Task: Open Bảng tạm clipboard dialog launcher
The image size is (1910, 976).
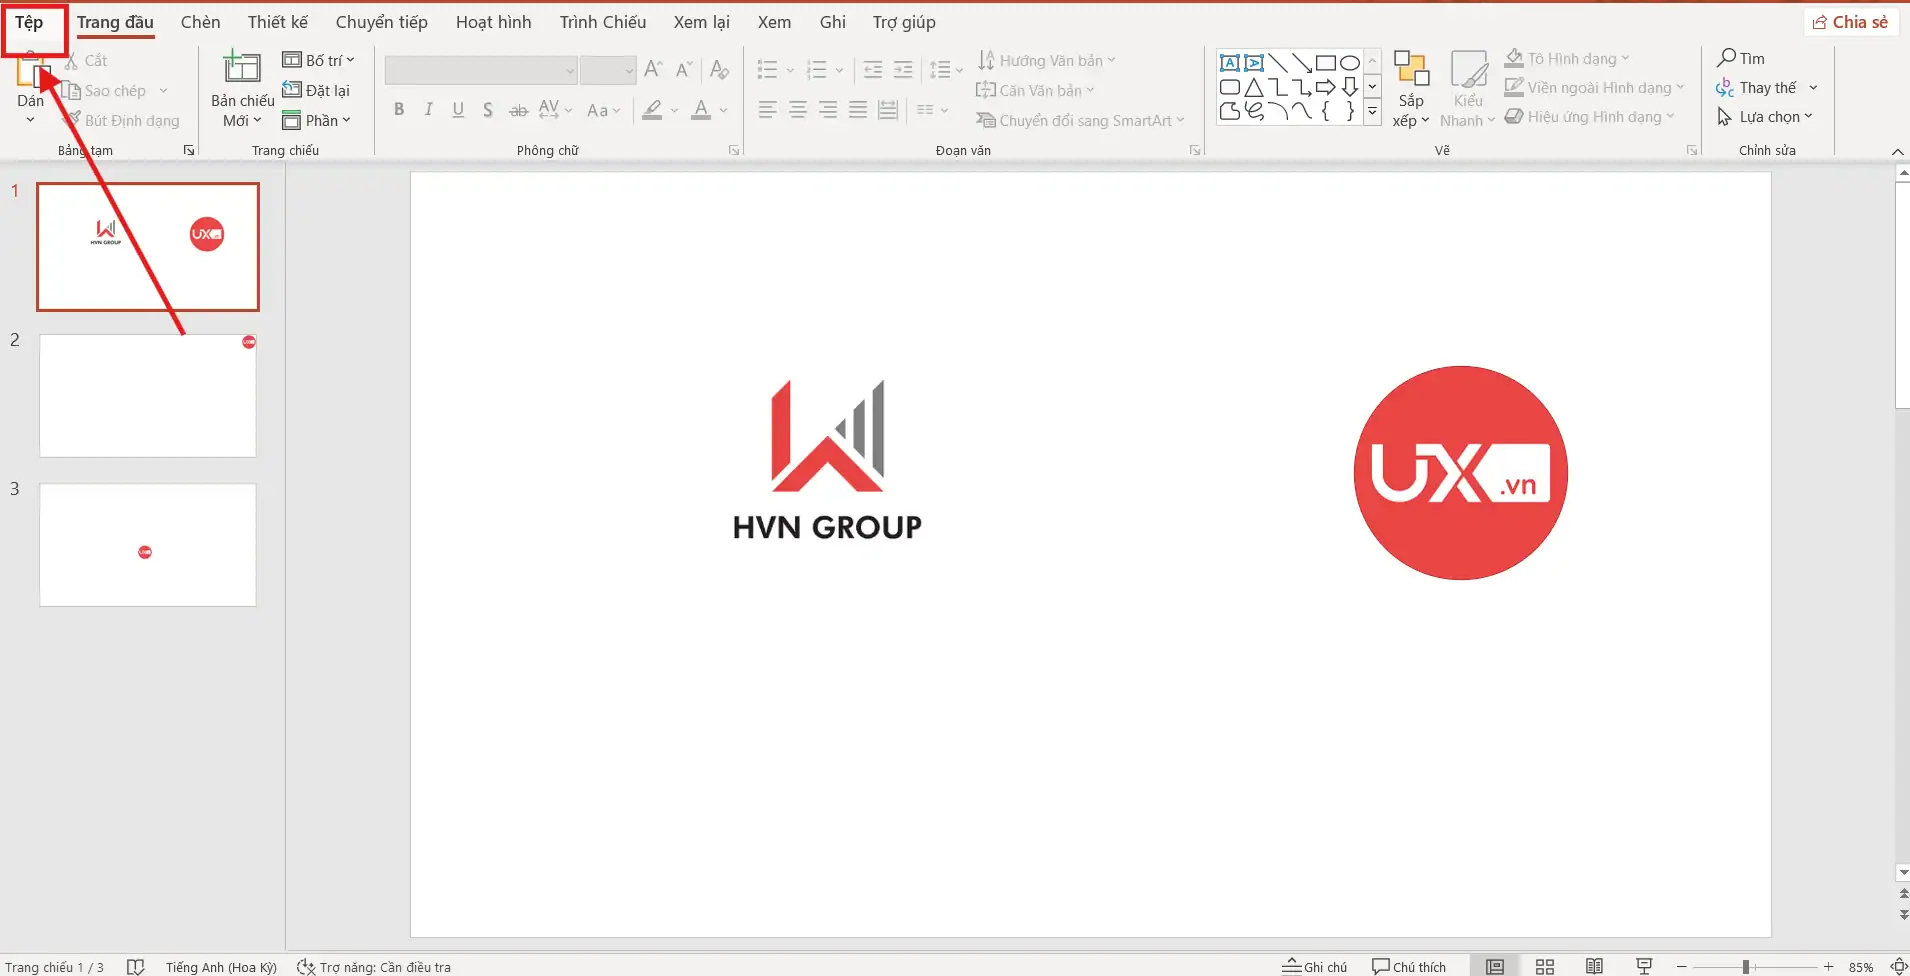Action: pos(188,150)
